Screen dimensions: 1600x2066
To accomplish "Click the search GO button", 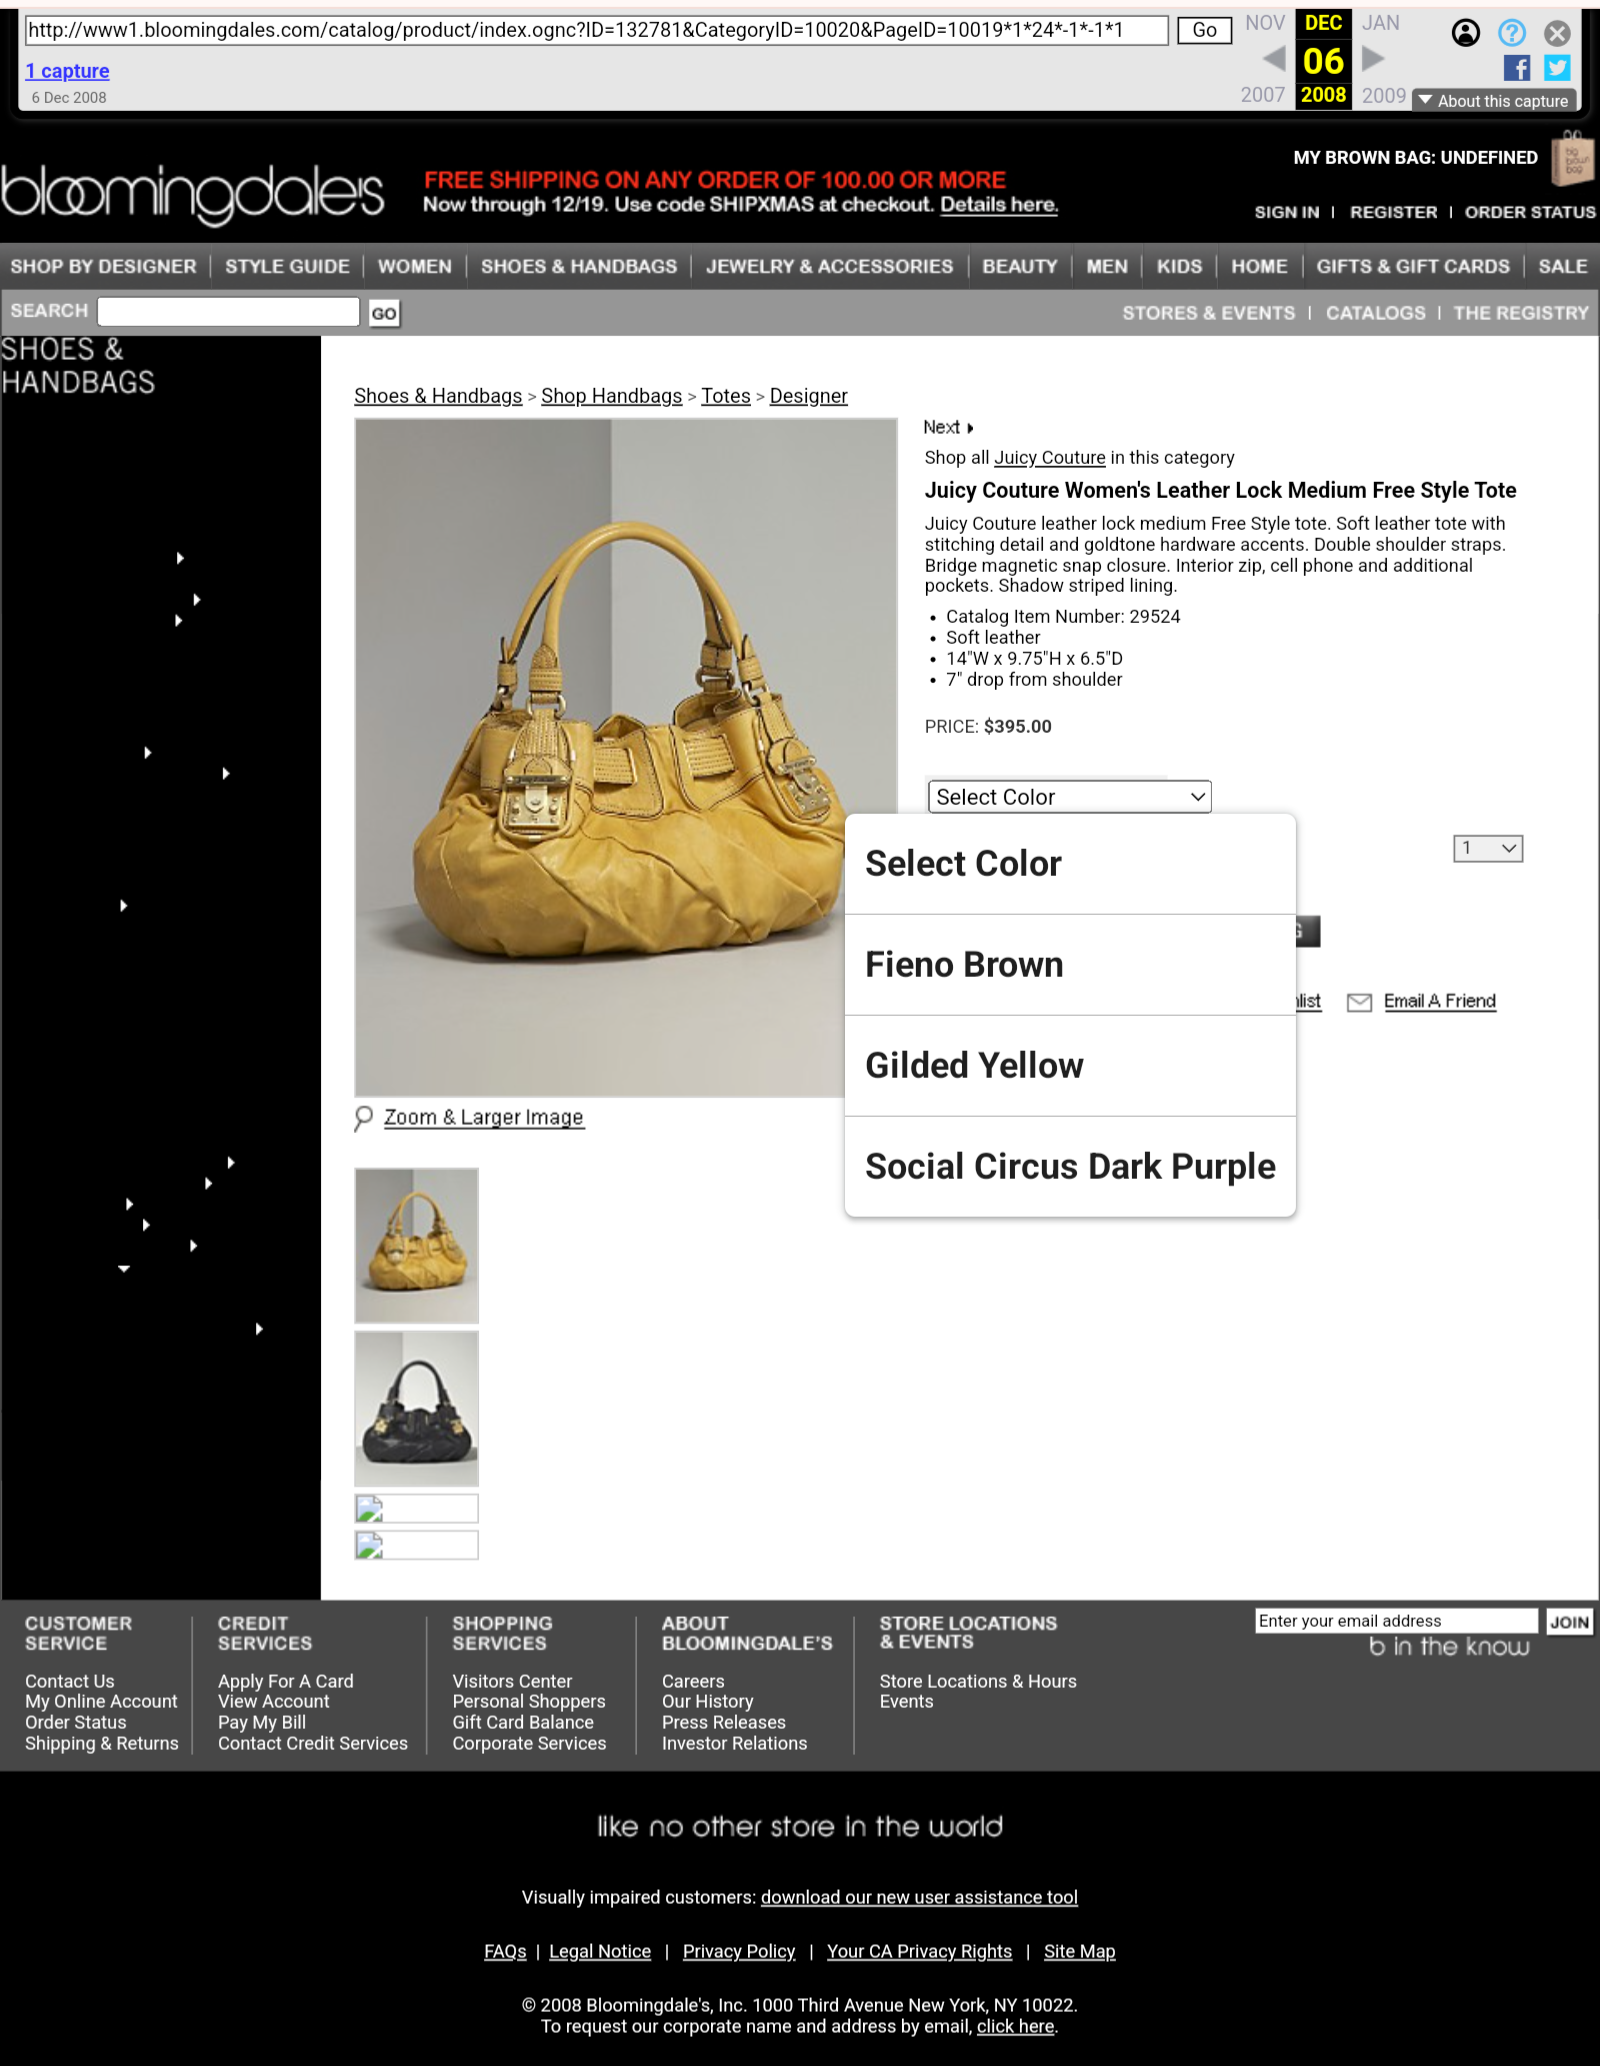I will (384, 313).
